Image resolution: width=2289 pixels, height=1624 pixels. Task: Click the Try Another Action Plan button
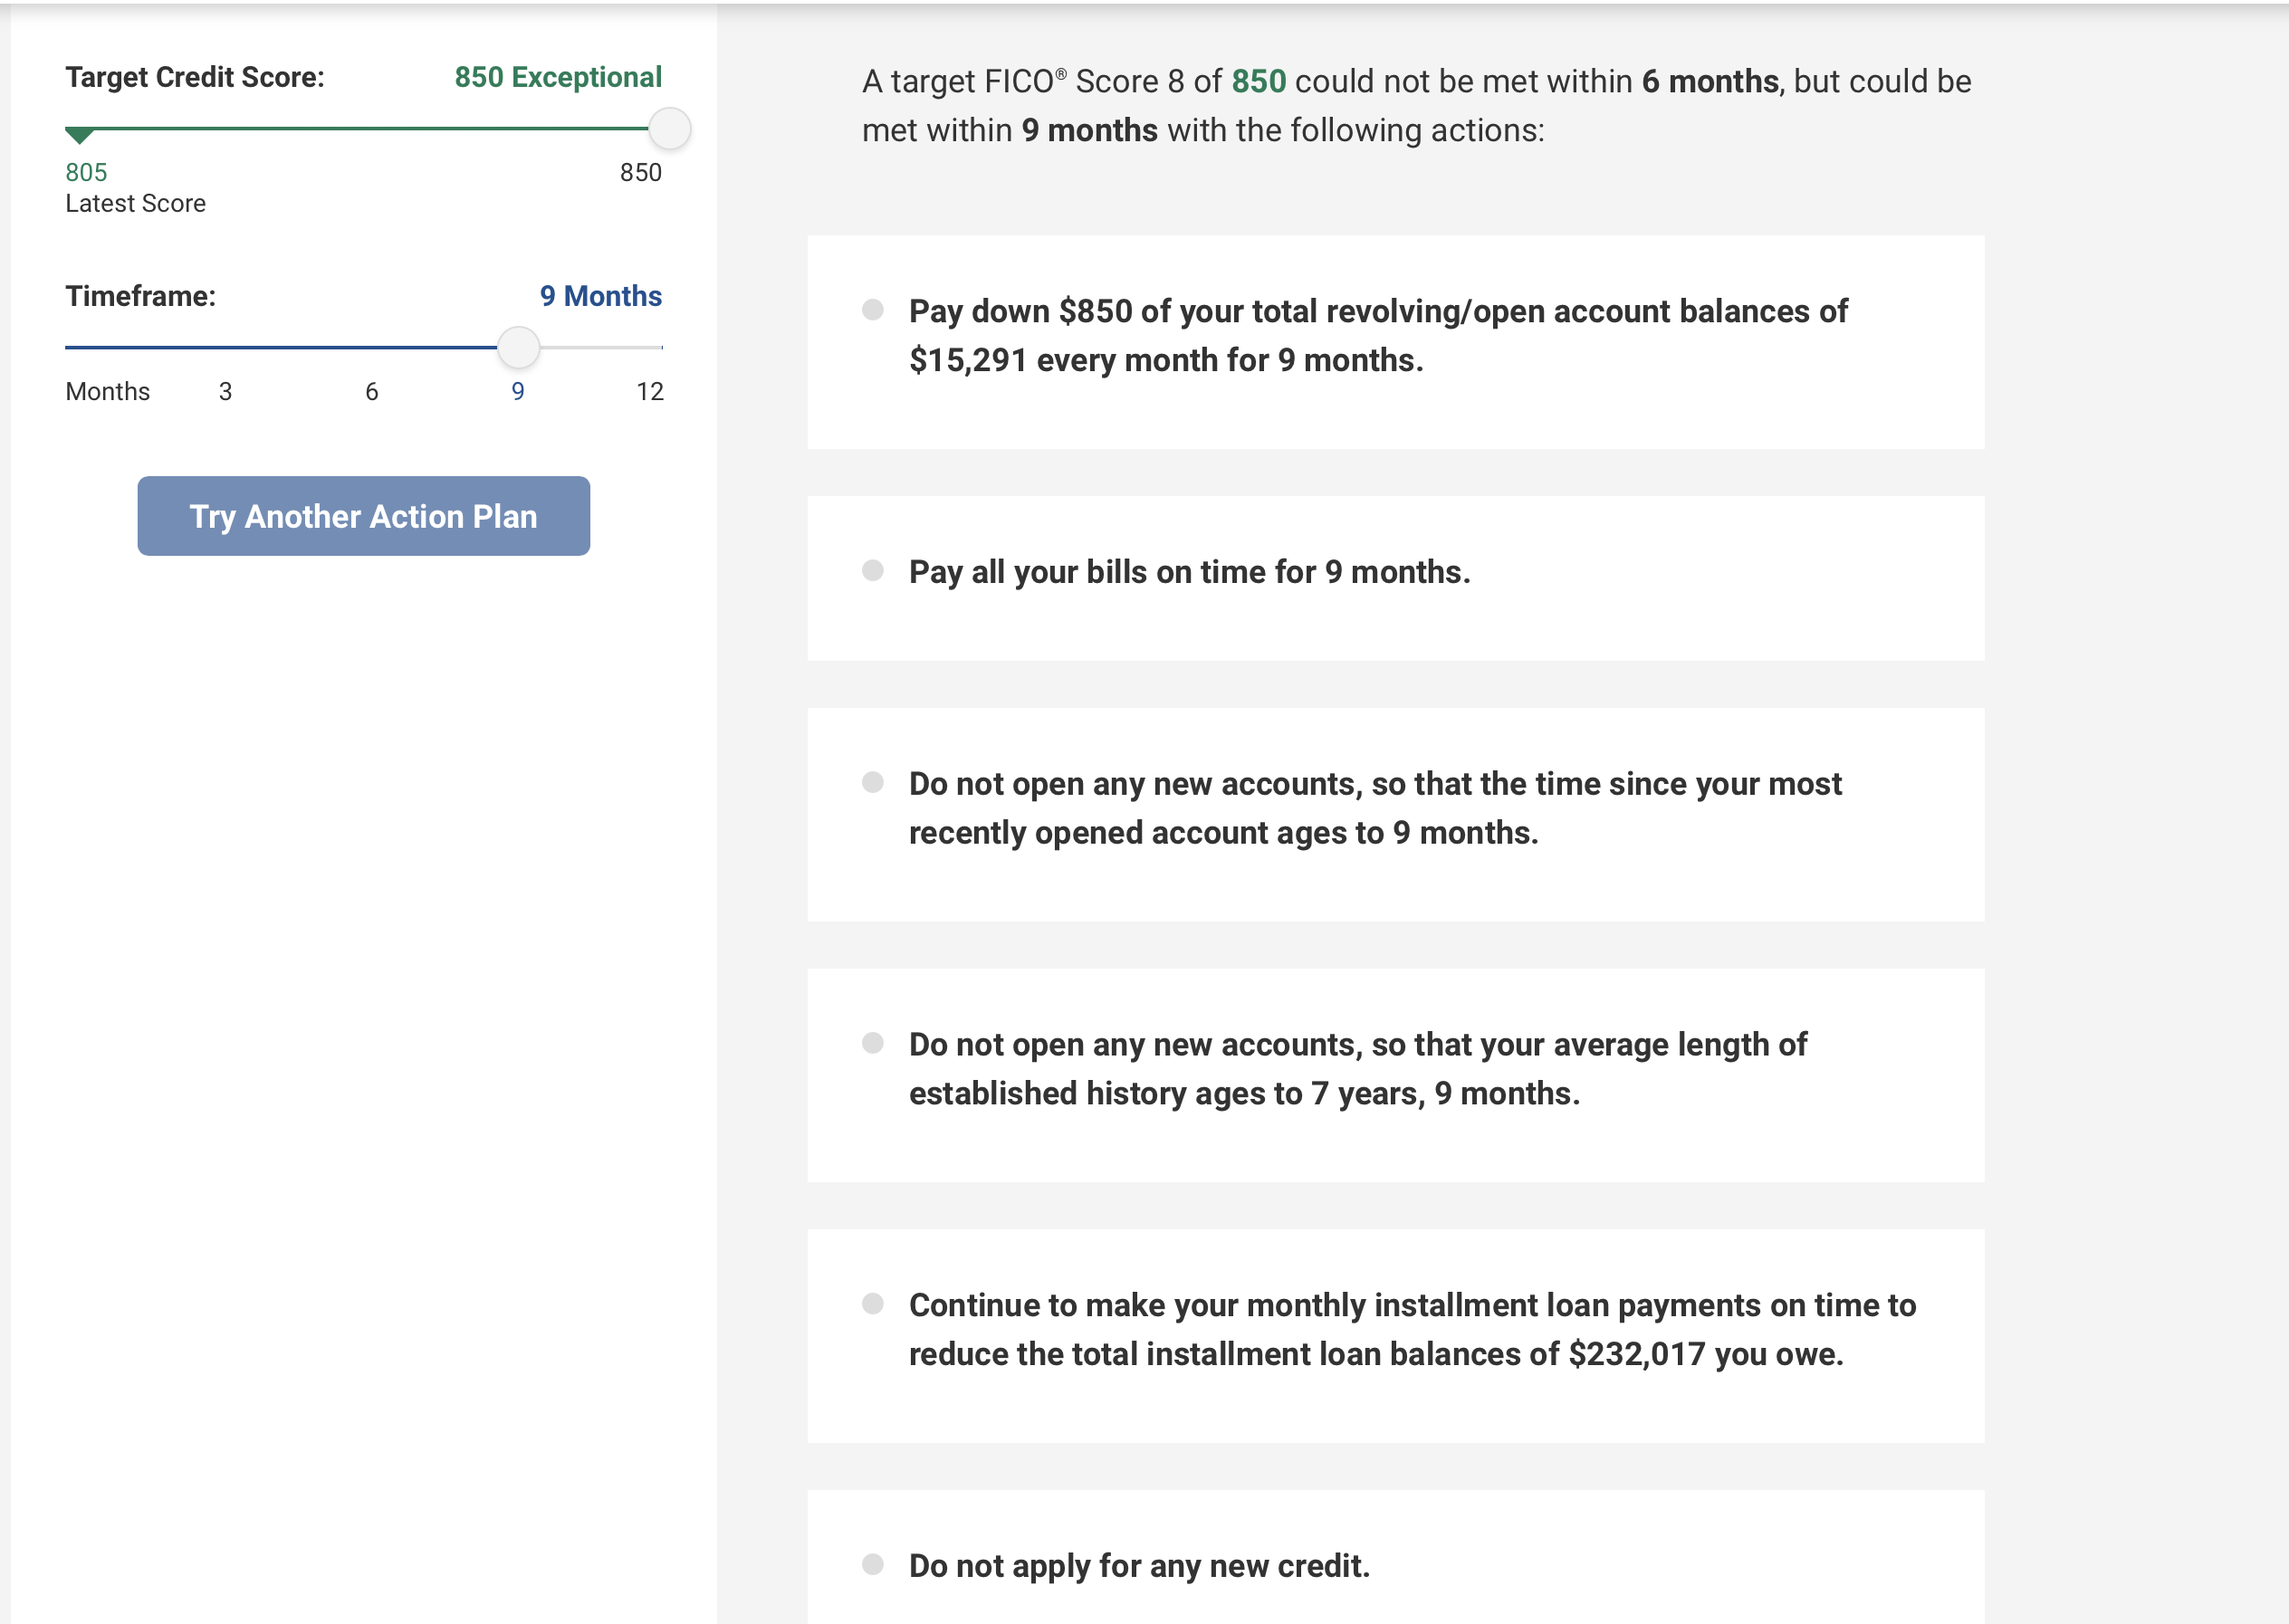363,516
